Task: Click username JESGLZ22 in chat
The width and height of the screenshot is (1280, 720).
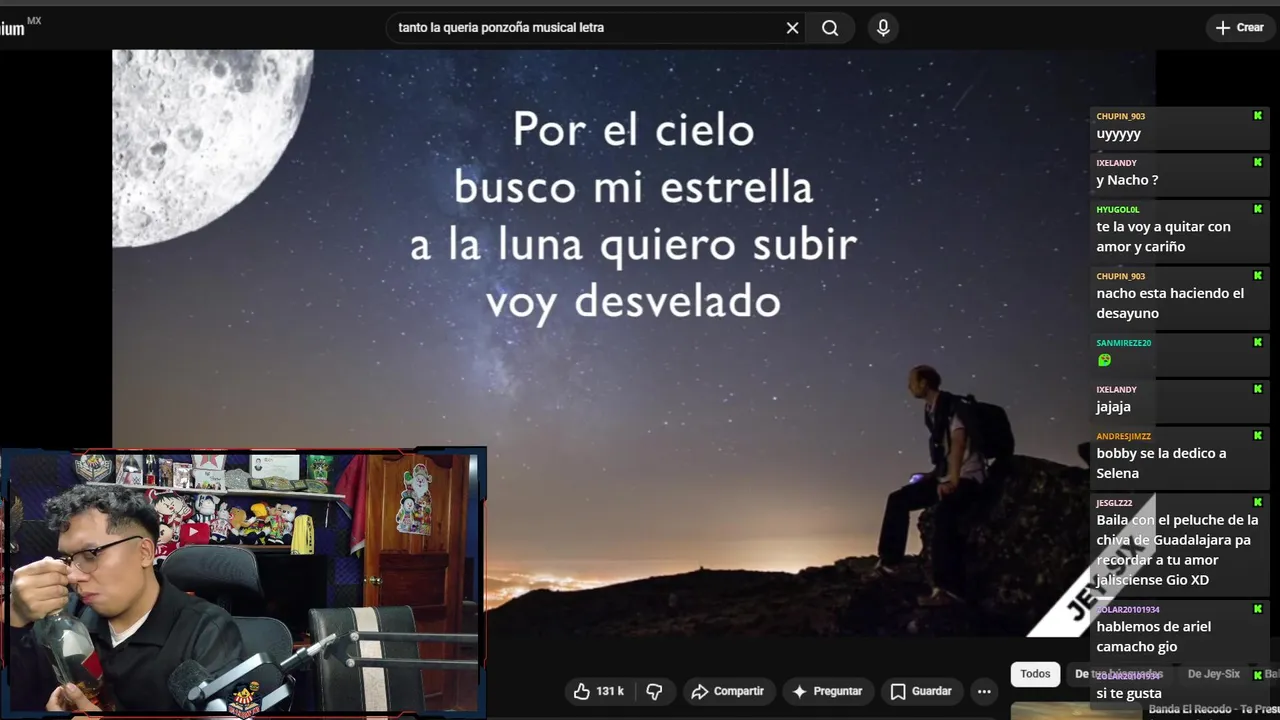Action: pos(1114,503)
